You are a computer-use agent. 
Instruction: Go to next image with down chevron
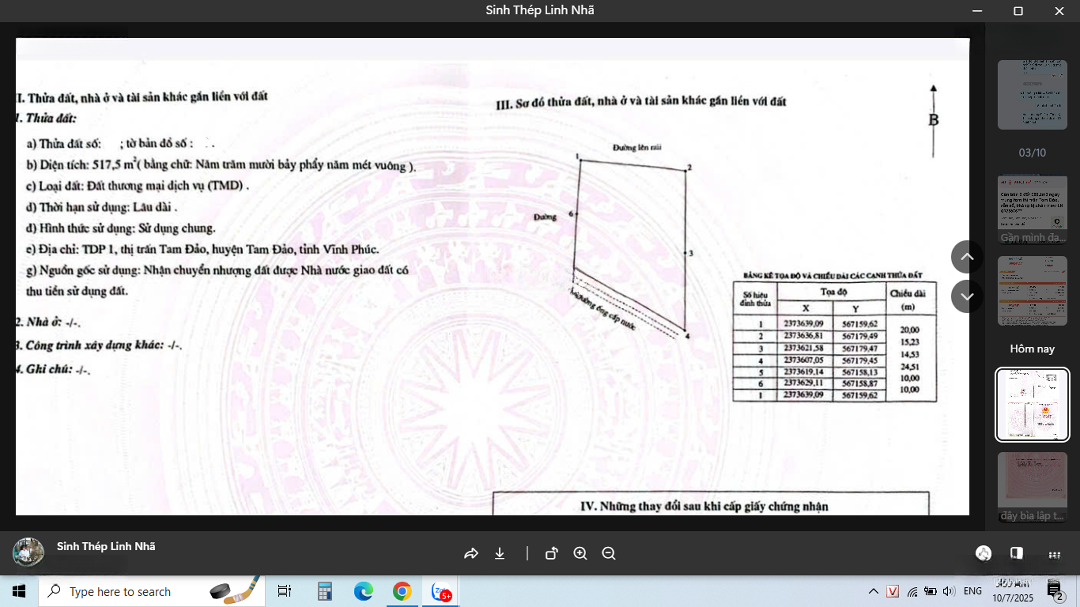tap(967, 296)
